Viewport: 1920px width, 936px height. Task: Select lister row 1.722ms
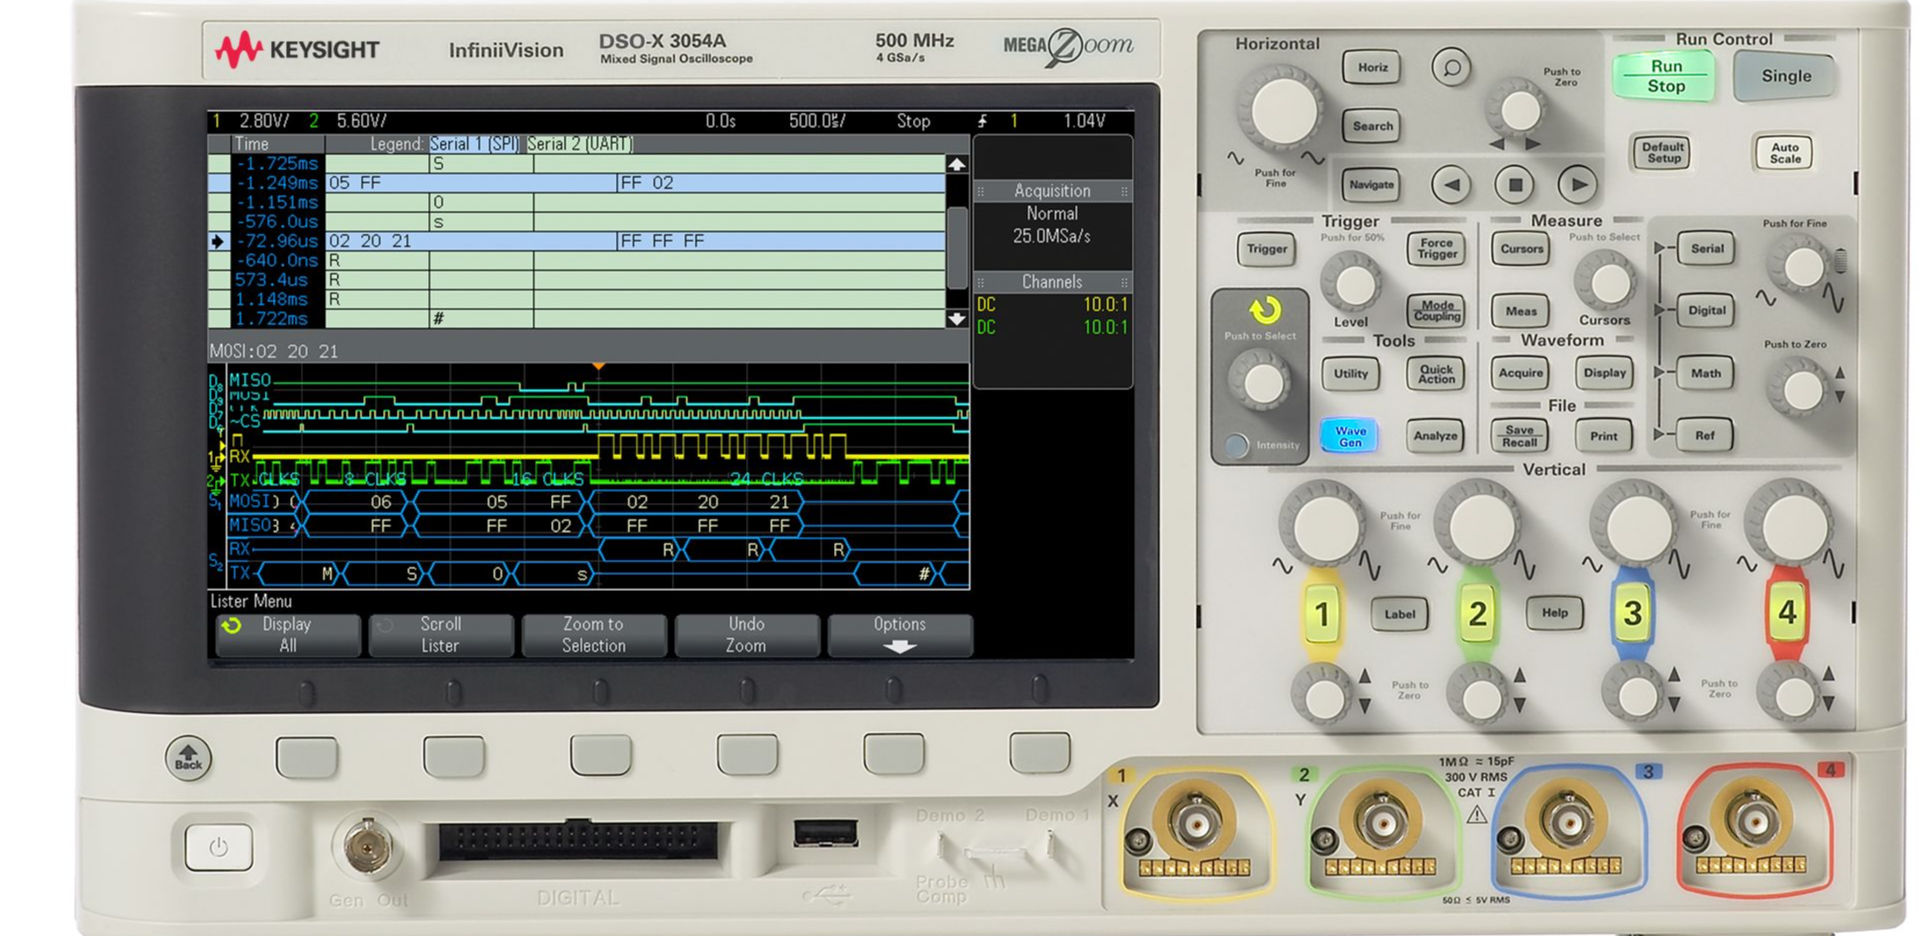[576, 319]
